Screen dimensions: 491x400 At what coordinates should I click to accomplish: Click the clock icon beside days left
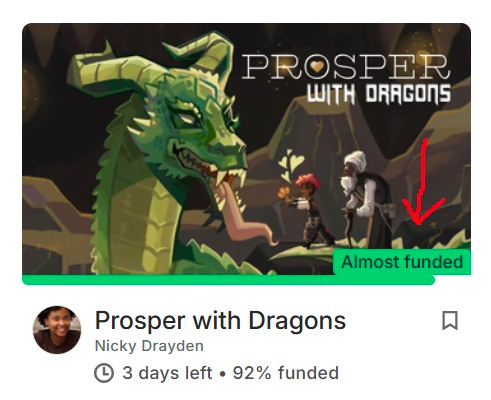[104, 373]
